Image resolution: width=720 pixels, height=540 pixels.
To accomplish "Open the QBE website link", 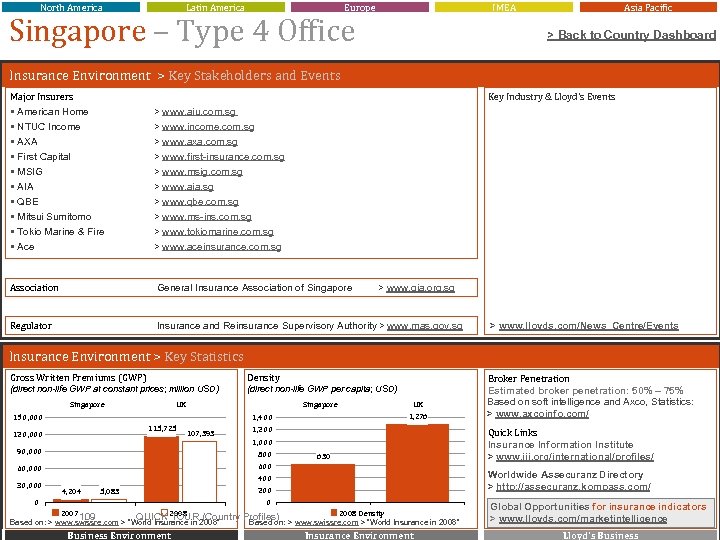I will tap(200, 202).
